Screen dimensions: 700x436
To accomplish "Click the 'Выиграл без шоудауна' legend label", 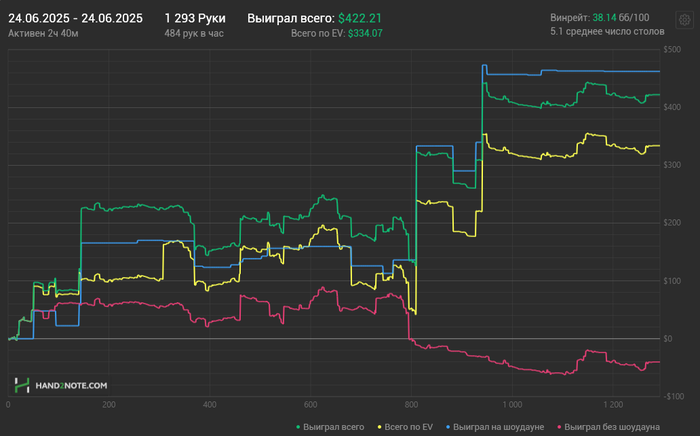I will [612, 427].
